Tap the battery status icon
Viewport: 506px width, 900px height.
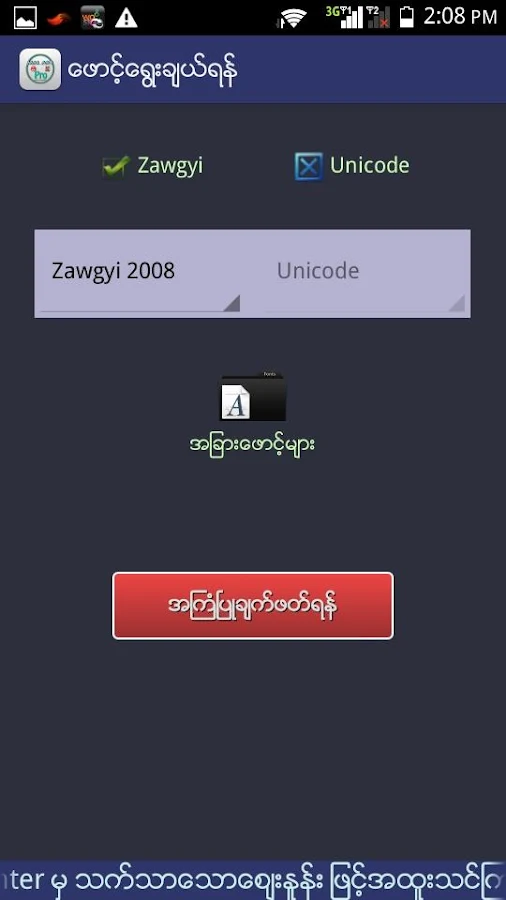pyautogui.click(x=406, y=18)
